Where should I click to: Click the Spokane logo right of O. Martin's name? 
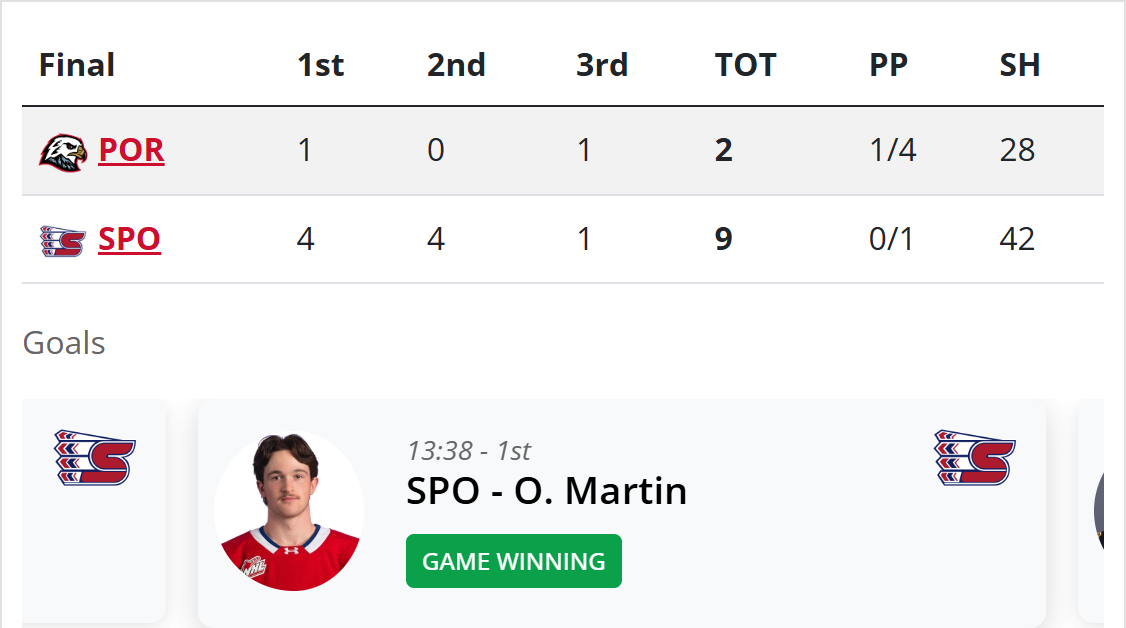(x=975, y=458)
